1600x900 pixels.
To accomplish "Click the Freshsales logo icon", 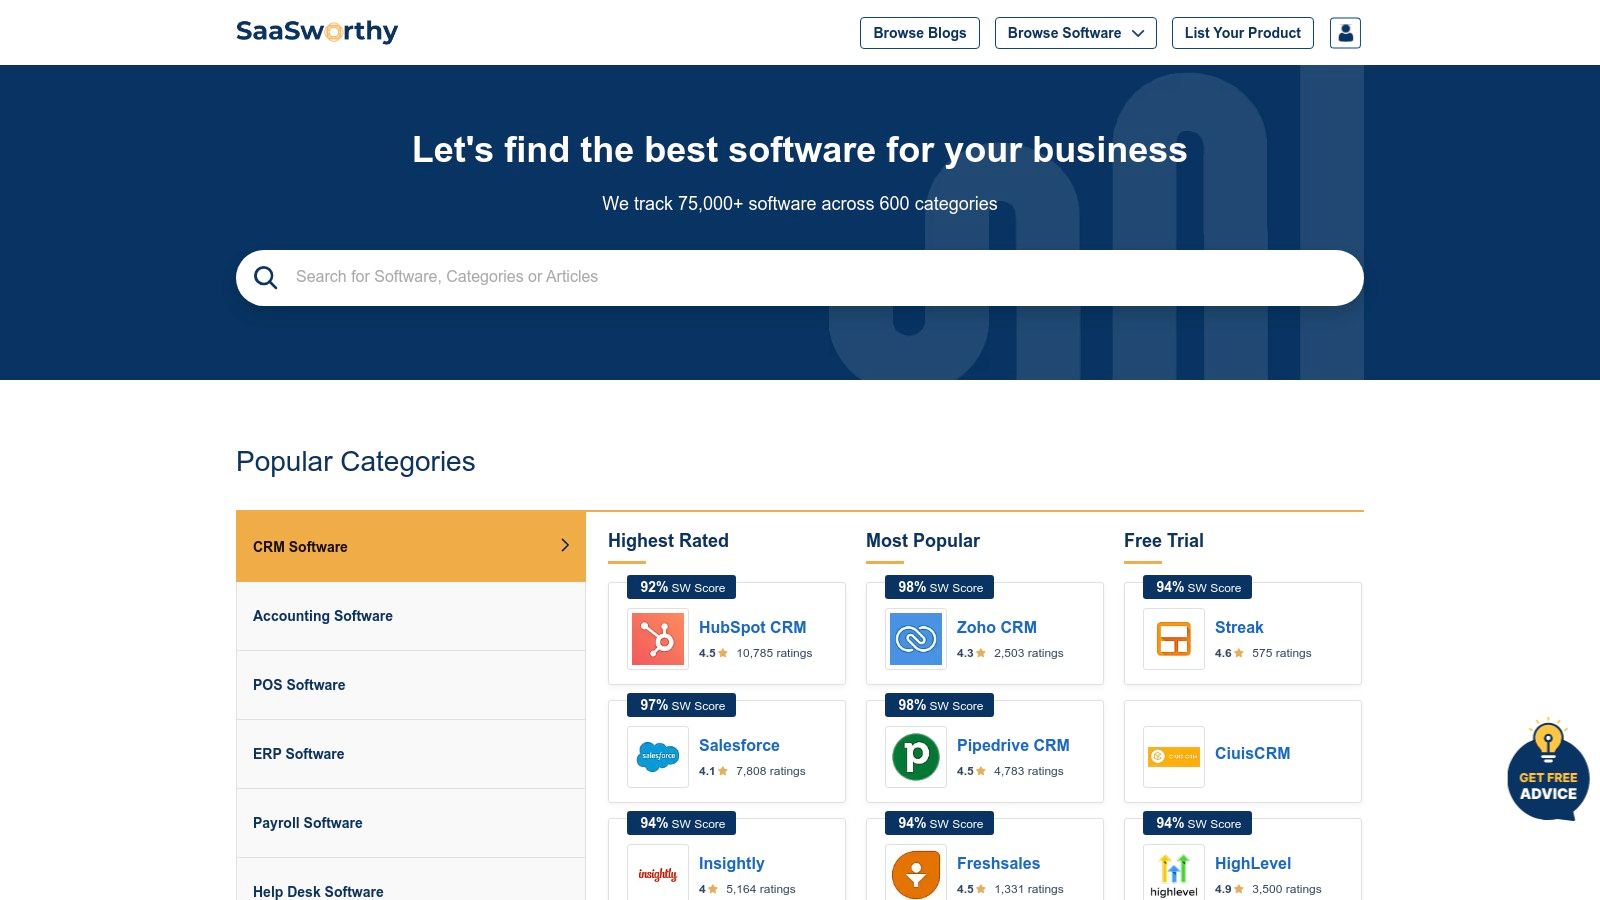I will (915, 874).
